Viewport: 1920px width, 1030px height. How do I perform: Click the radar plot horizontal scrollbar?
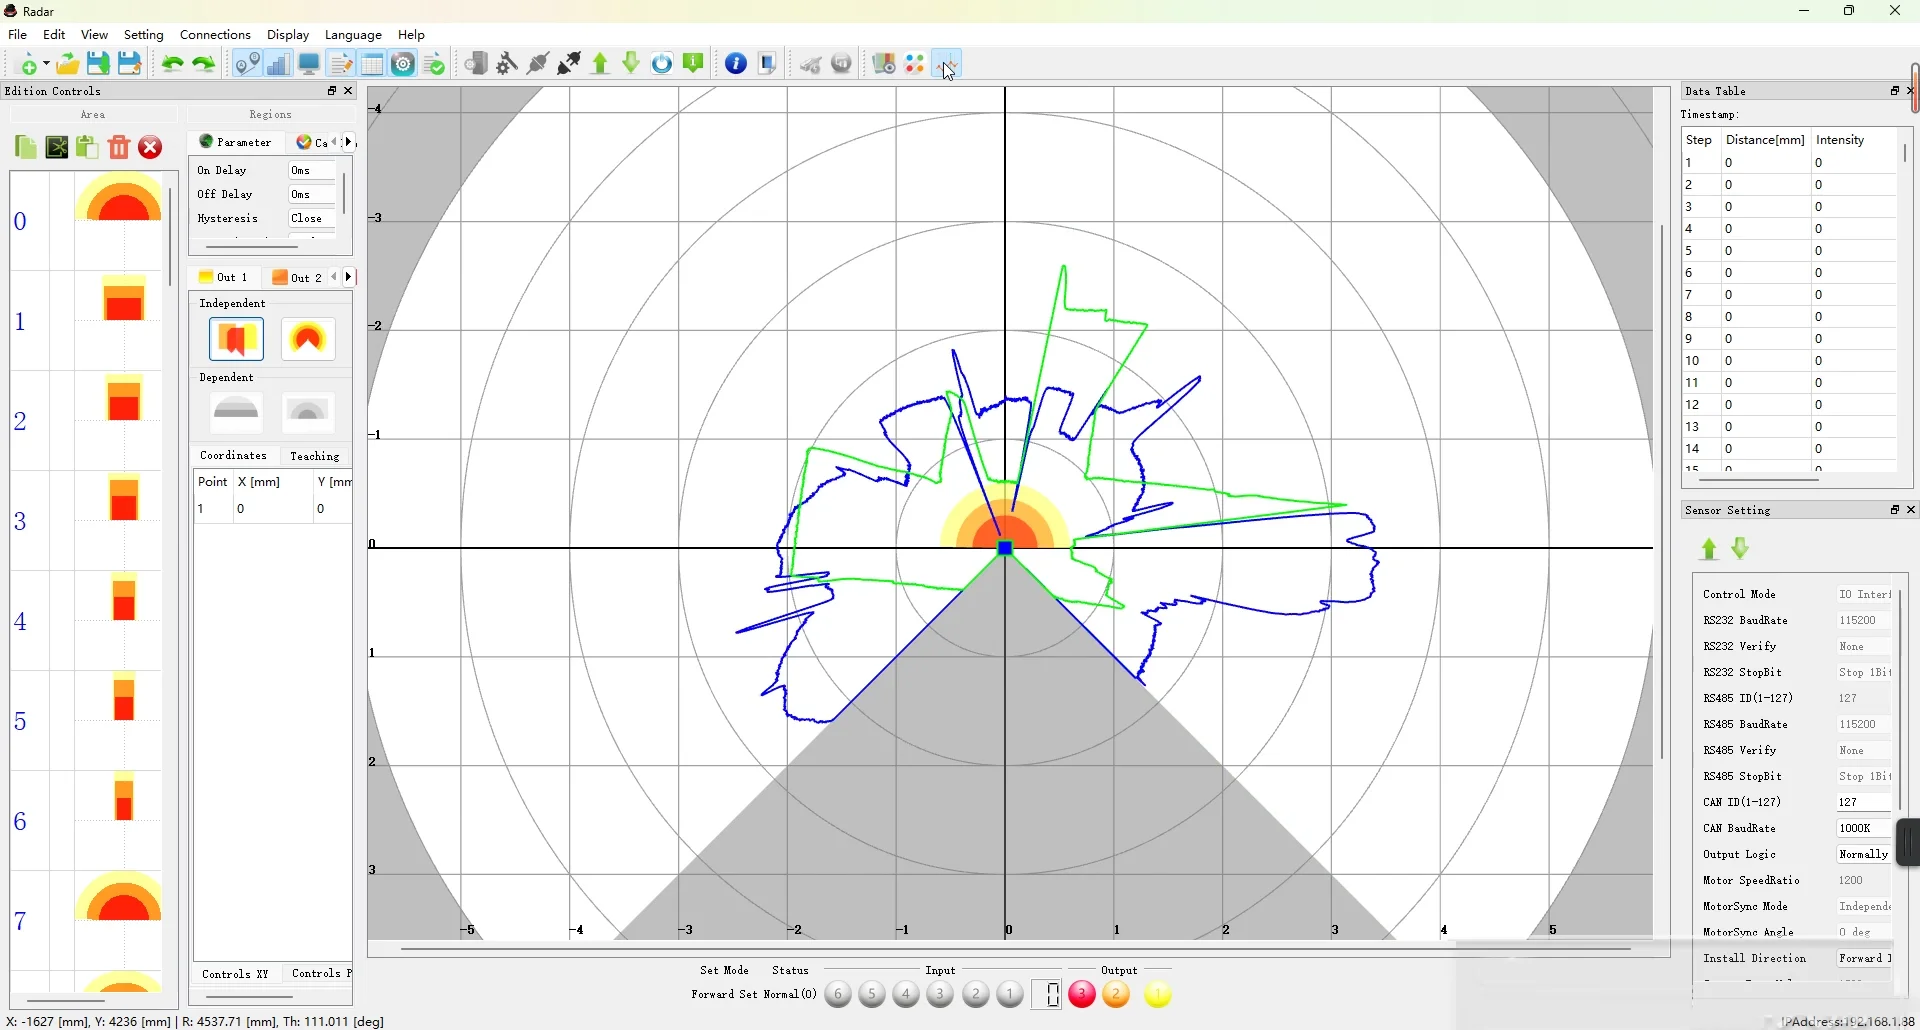(x=1015, y=948)
